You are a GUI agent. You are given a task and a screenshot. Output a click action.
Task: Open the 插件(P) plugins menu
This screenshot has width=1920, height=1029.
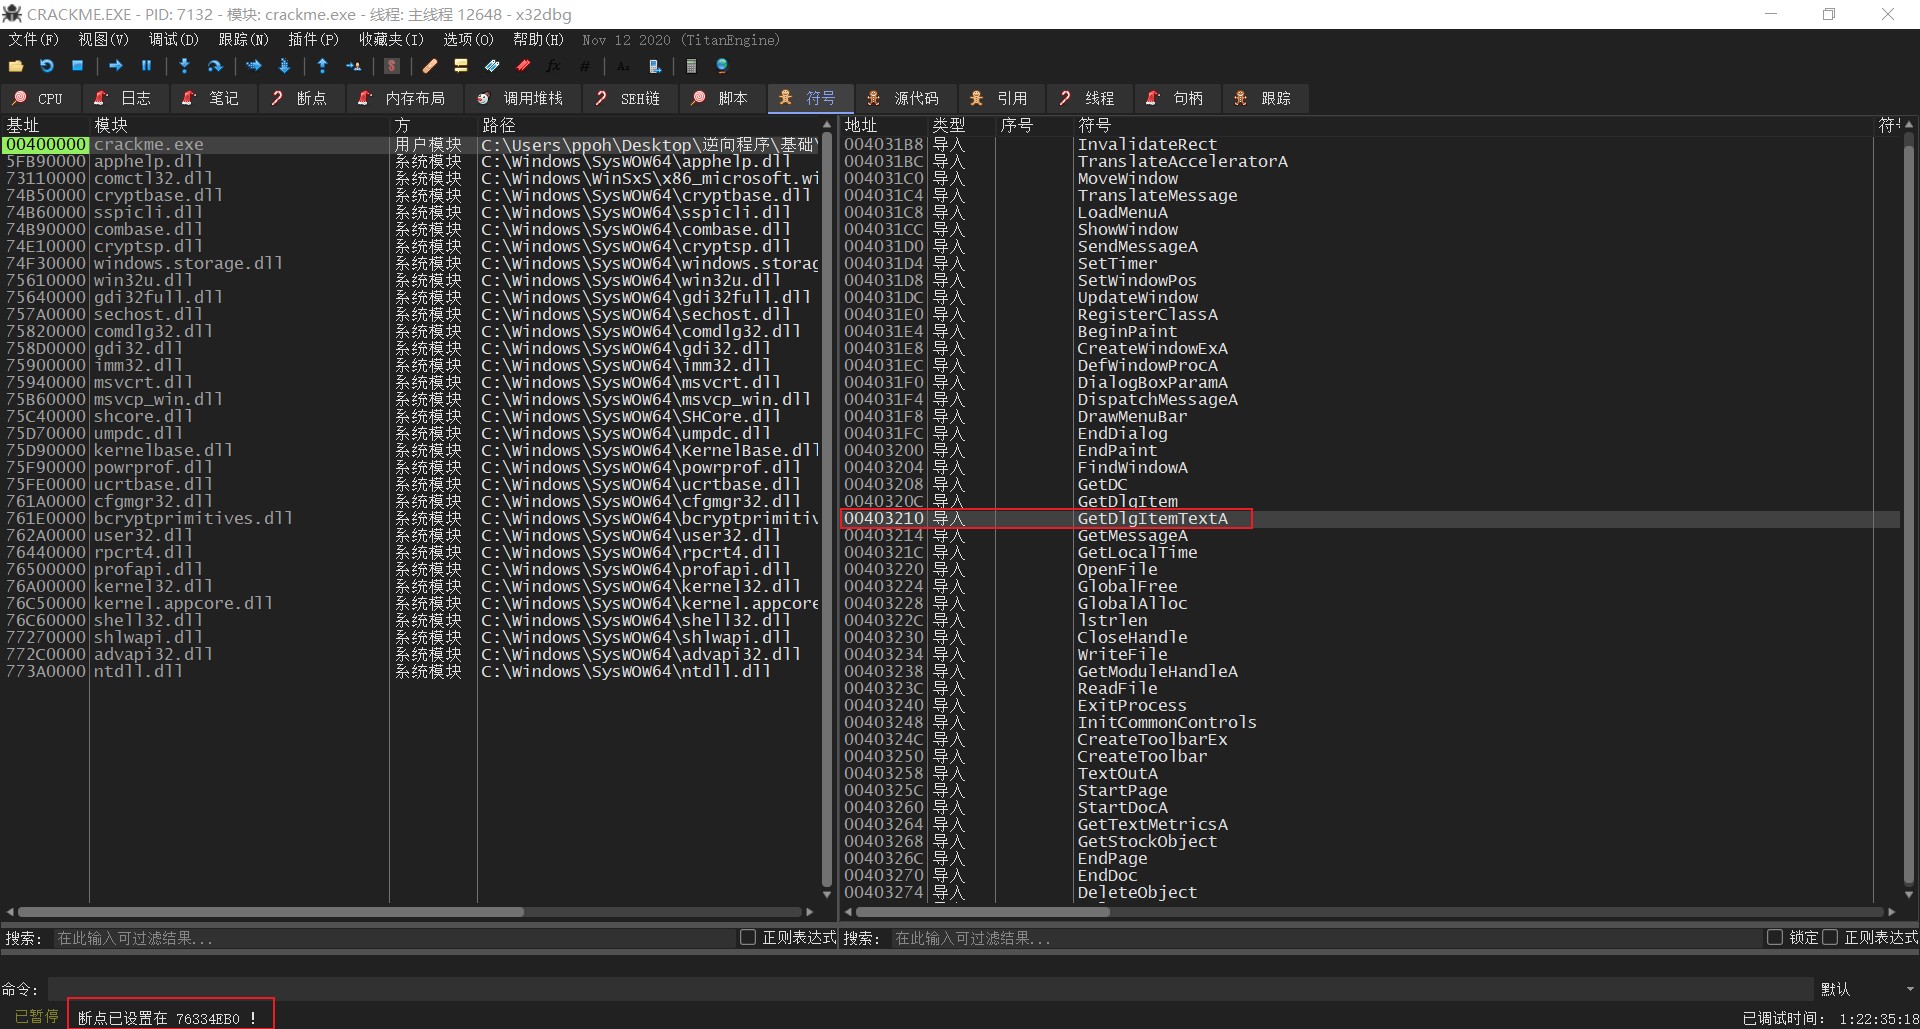(313, 40)
